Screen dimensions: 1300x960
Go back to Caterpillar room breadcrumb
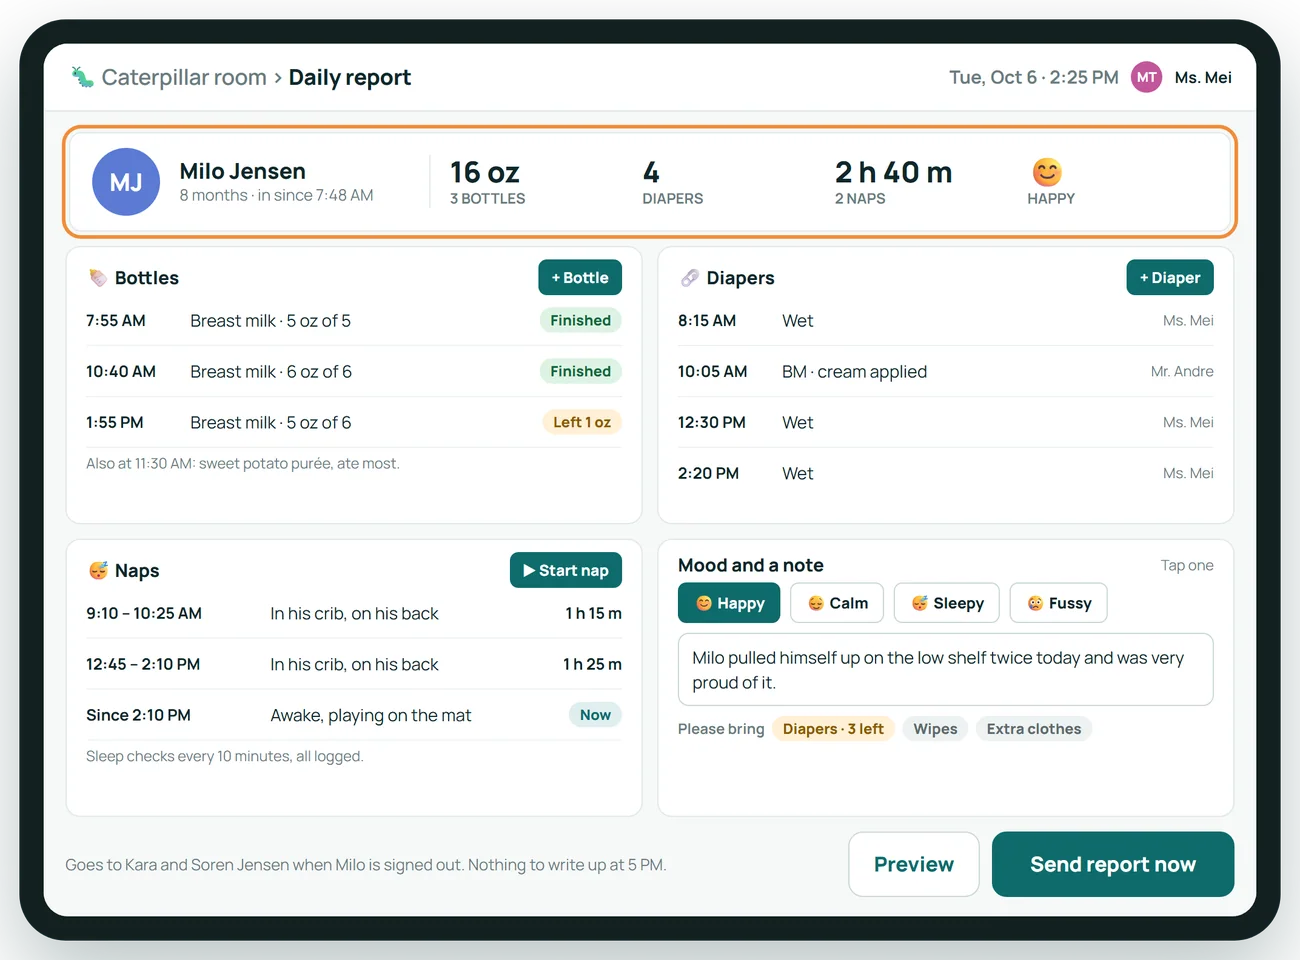click(184, 77)
